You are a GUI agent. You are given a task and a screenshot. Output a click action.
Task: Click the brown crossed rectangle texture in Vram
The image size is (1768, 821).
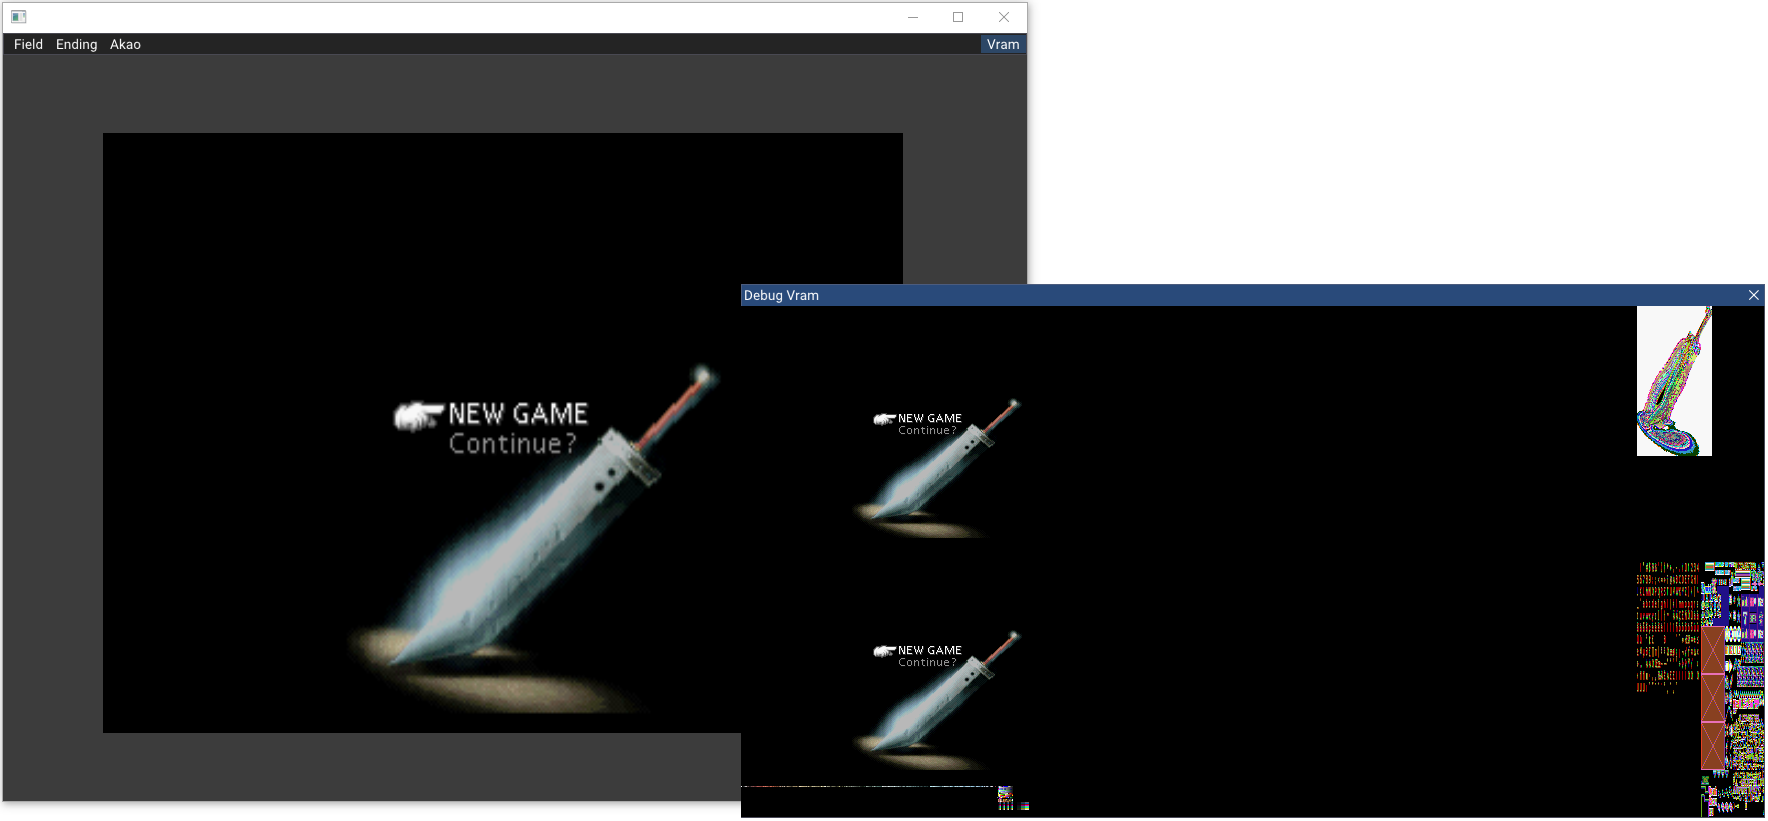click(x=1713, y=697)
